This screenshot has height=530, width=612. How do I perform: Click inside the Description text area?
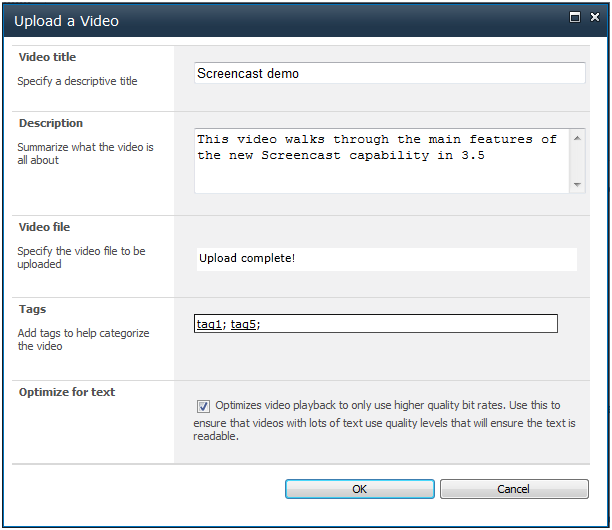click(381, 160)
